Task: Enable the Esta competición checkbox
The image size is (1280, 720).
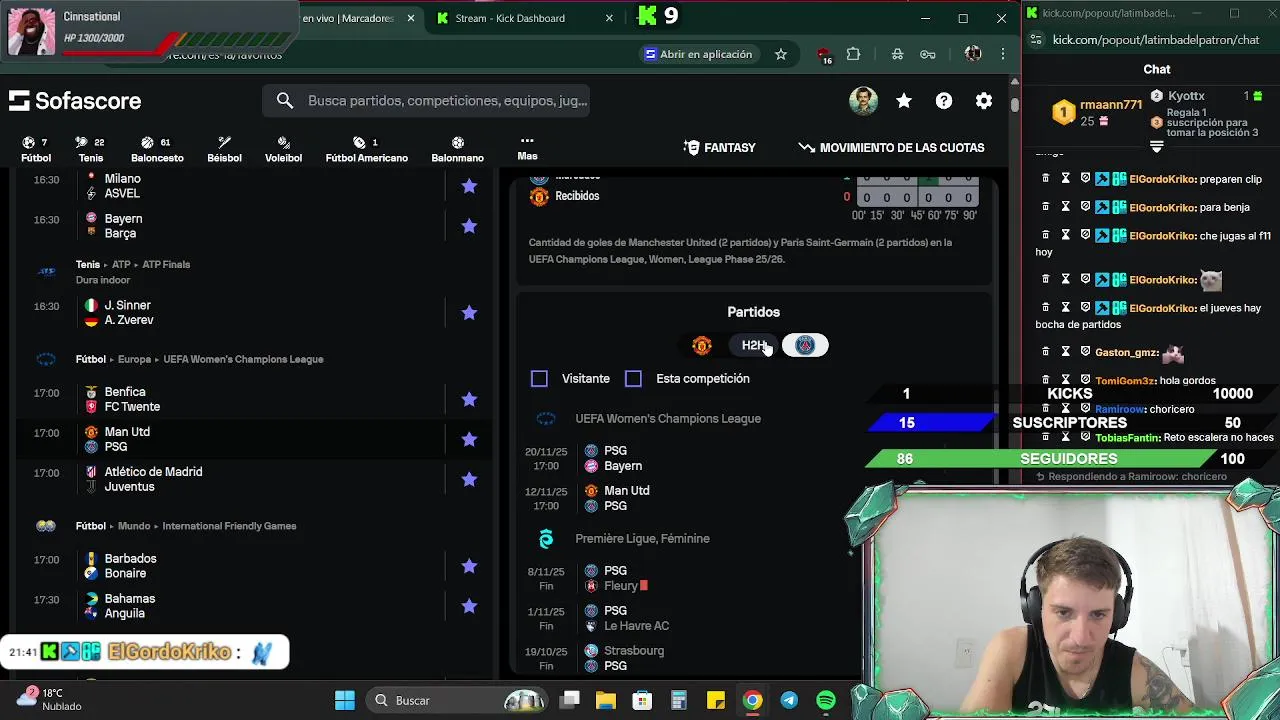Action: [x=633, y=379]
